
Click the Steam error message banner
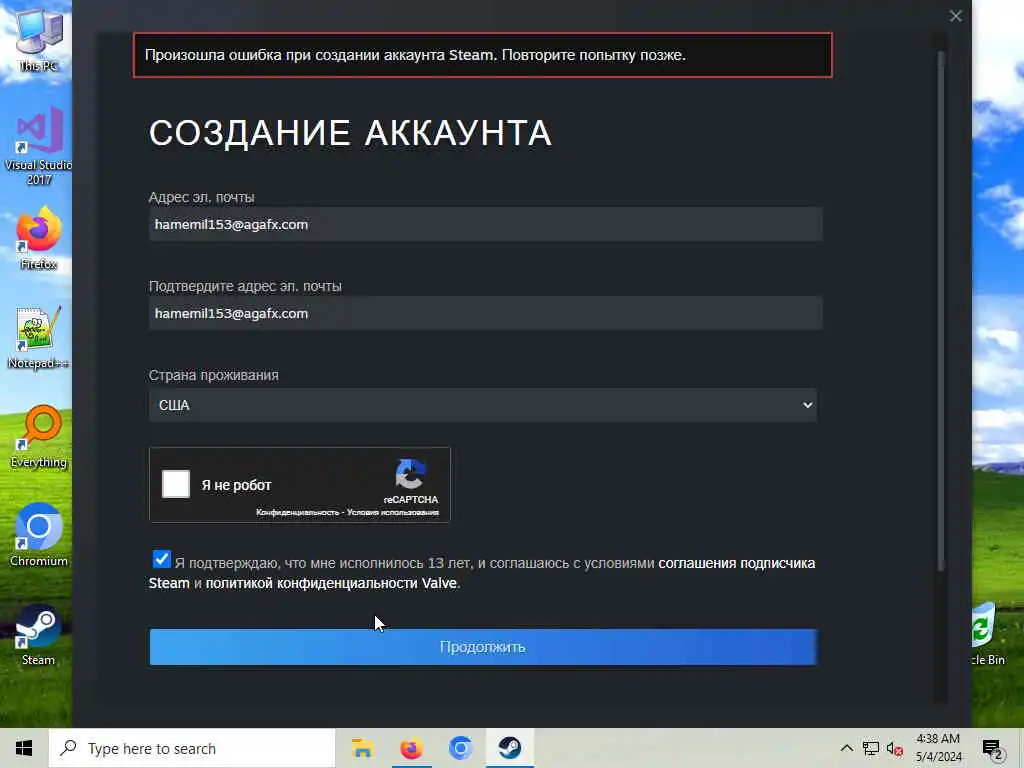coord(483,55)
